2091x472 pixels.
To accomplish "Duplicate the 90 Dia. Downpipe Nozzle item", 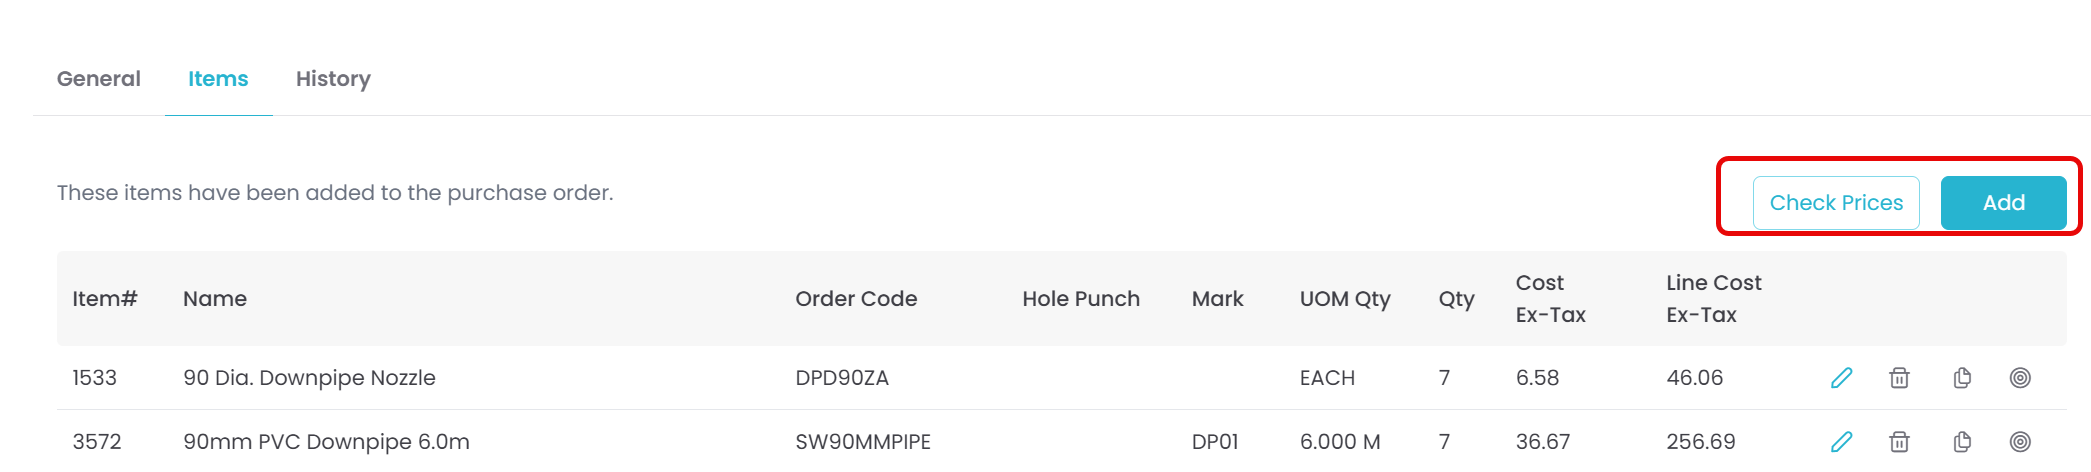I will click(x=1962, y=378).
